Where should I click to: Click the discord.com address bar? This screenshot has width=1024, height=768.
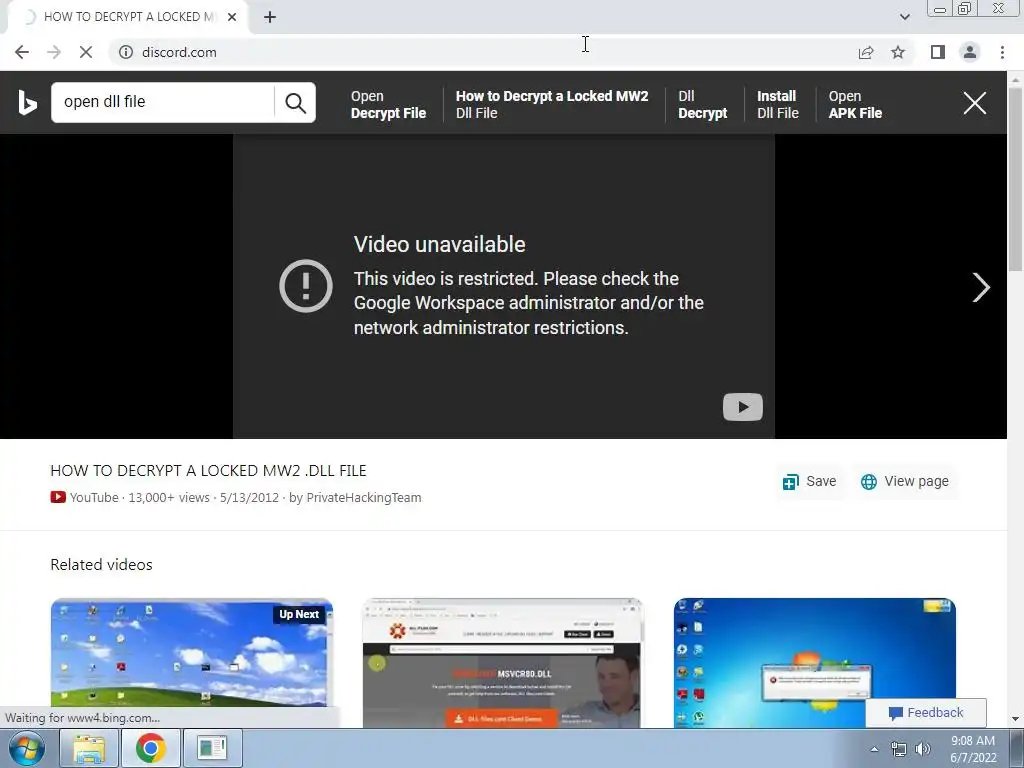click(x=179, y=52)
